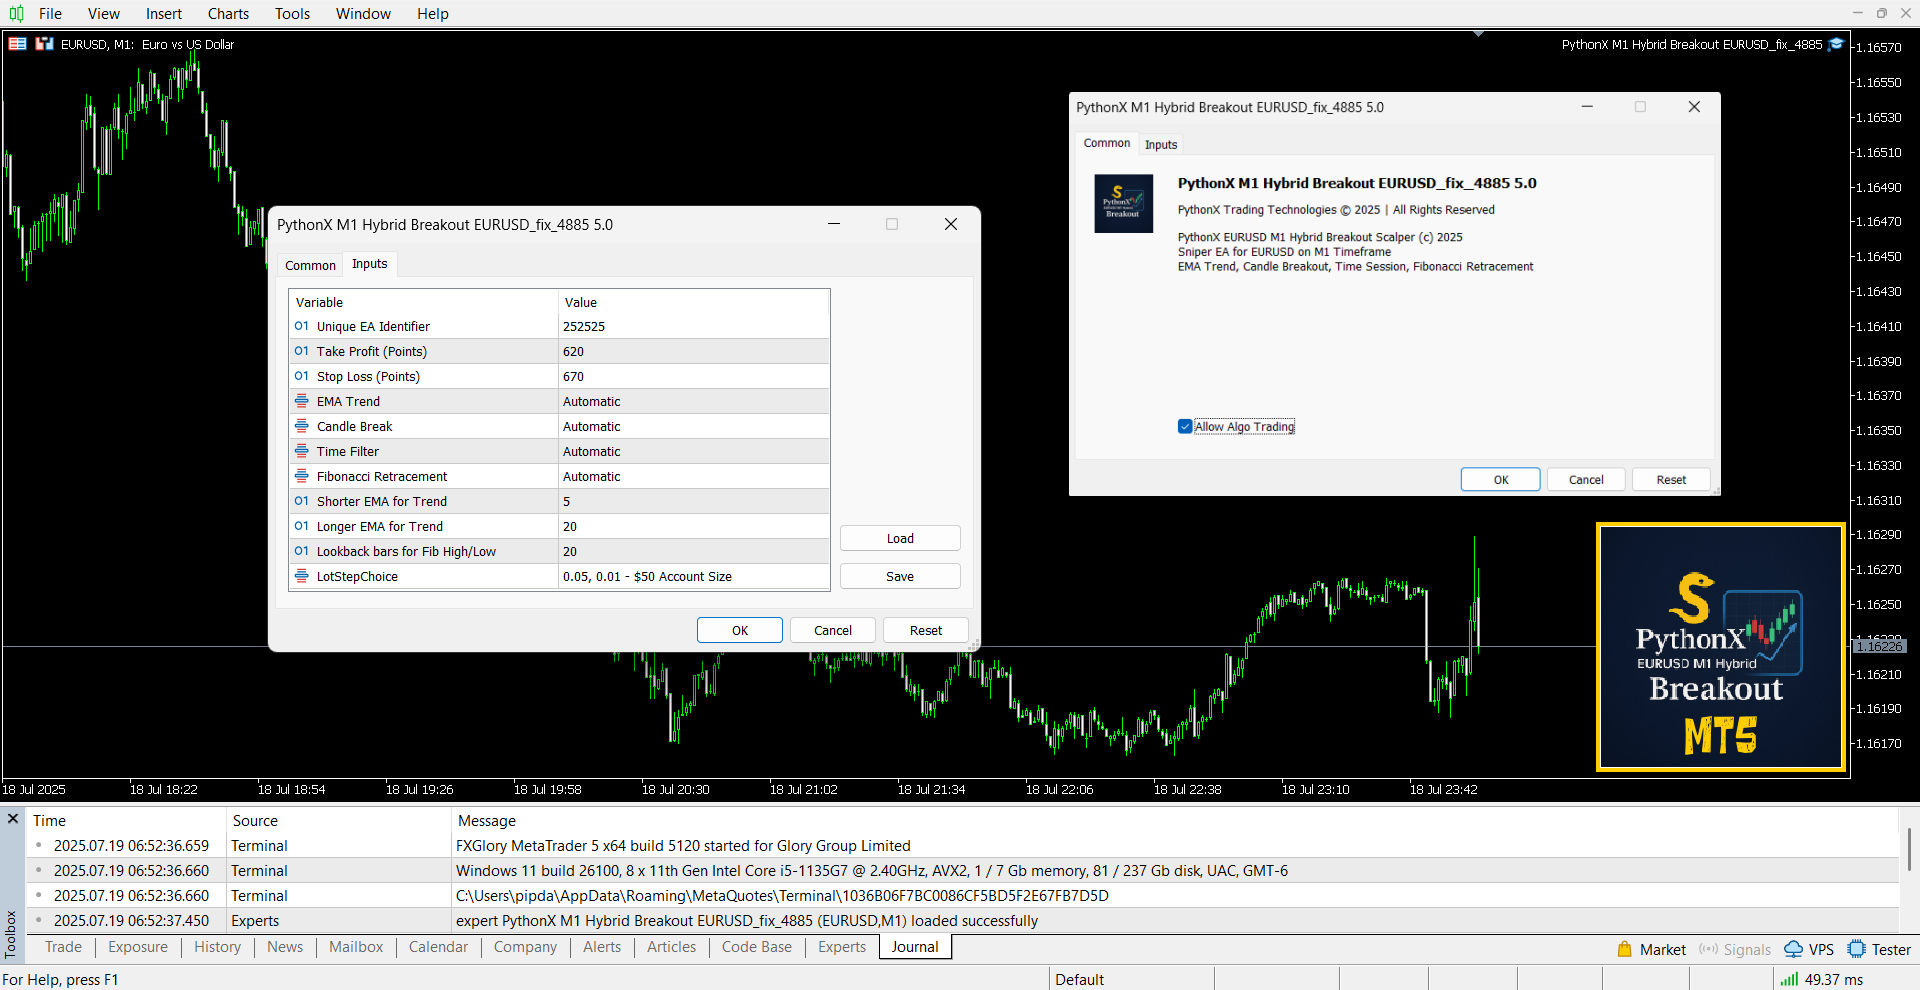Open the Code Base tab in Toolbox
Screen dimensions: 1920x990
pyautogui.click(x=757, y=947)
